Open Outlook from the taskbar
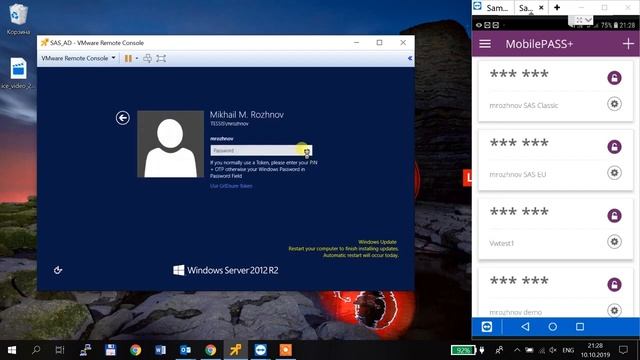 coord(185,350)
